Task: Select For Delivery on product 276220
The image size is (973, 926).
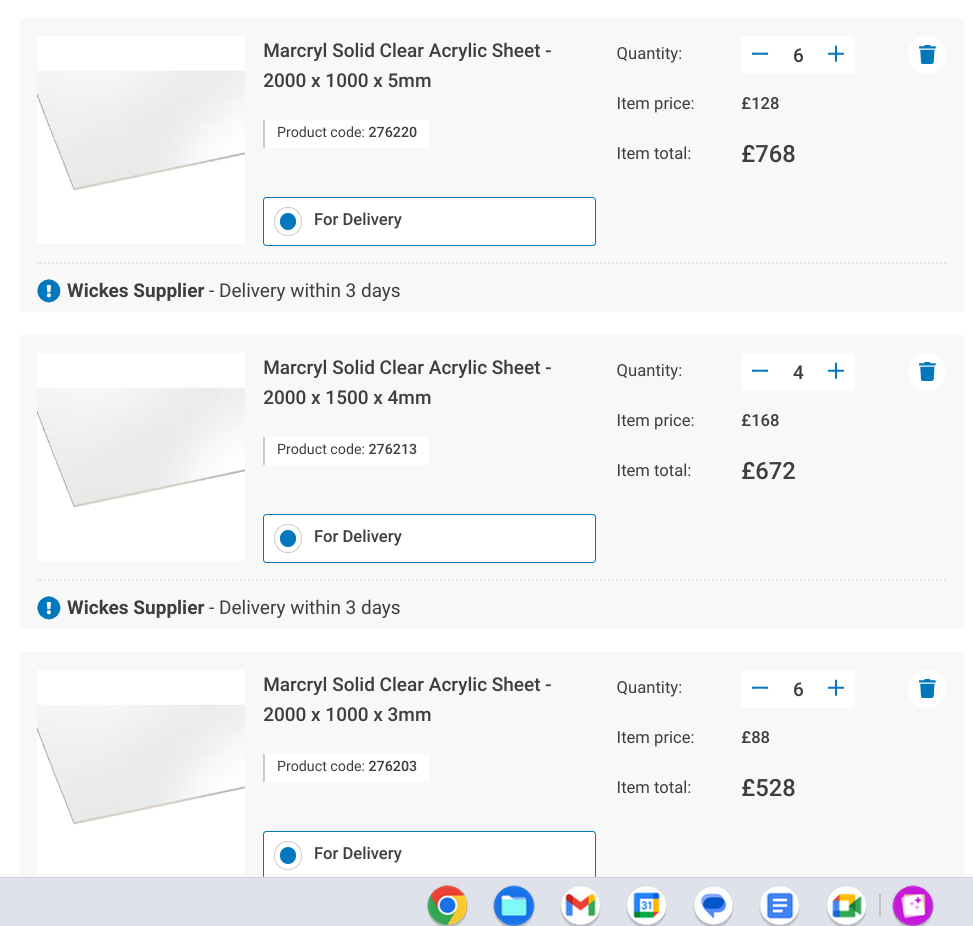Action: 289,221
